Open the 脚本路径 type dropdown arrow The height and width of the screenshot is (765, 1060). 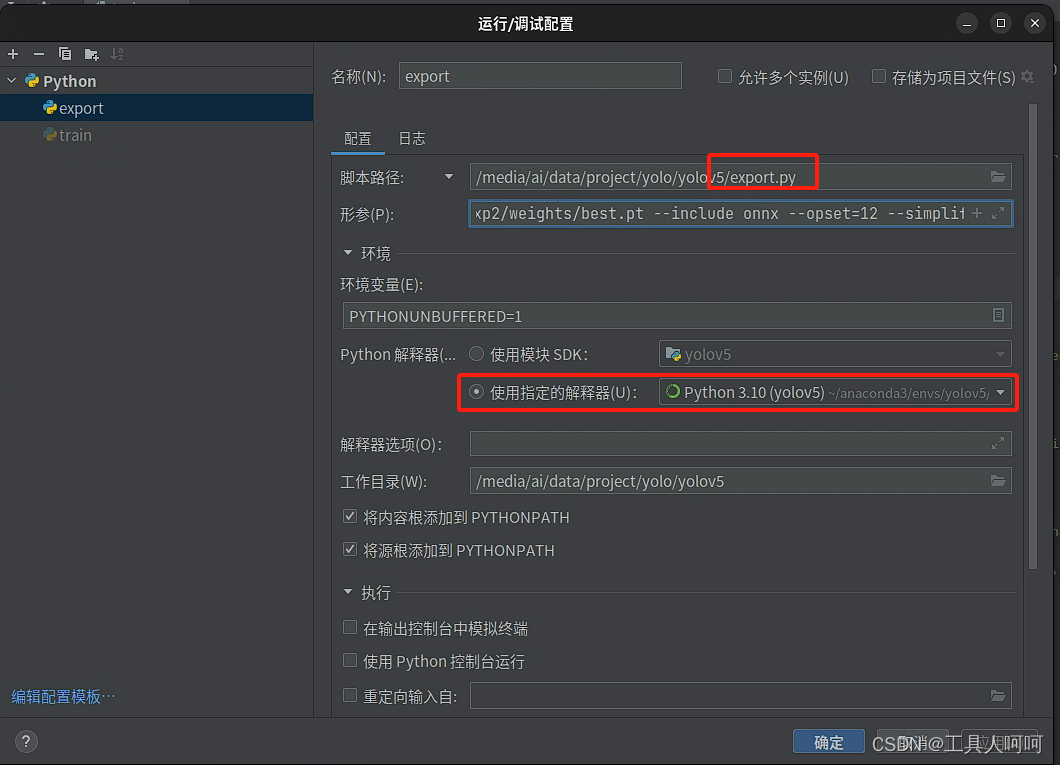click(x=449, y=177)
